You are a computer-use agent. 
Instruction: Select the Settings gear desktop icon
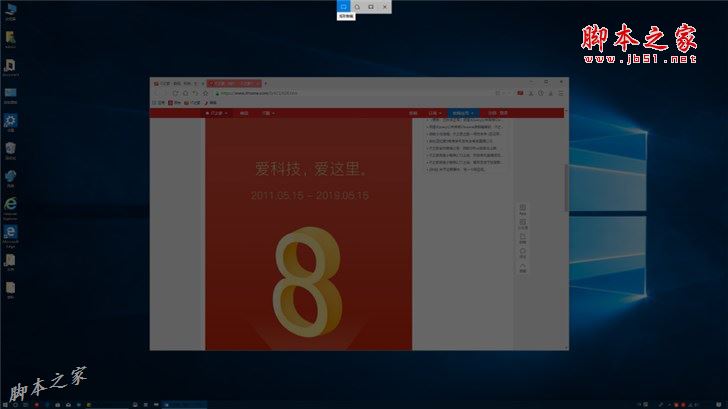[x=10, y=123]
